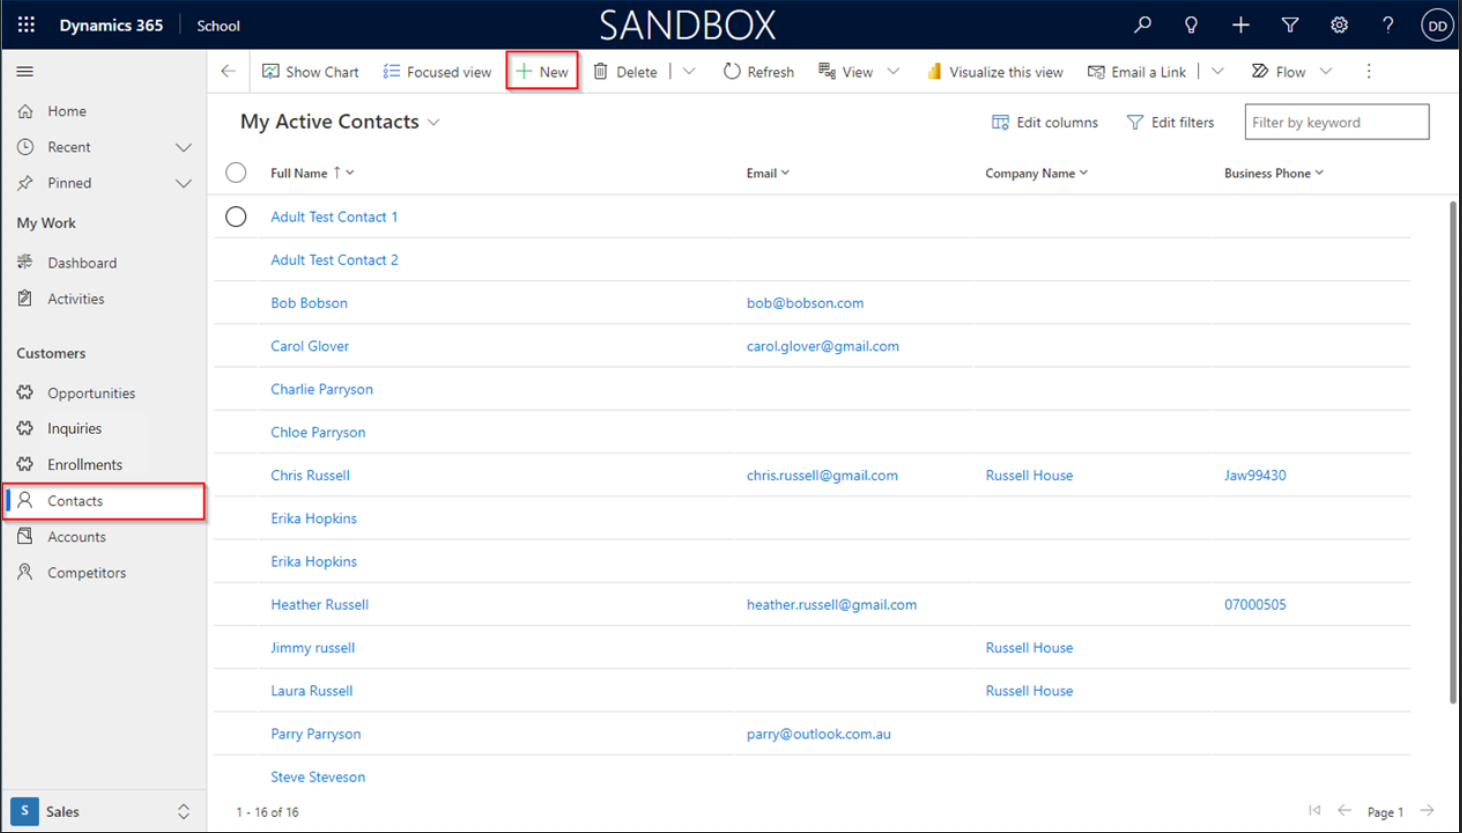Open Opportunities in the sidebar

click(x=91, y=393)
